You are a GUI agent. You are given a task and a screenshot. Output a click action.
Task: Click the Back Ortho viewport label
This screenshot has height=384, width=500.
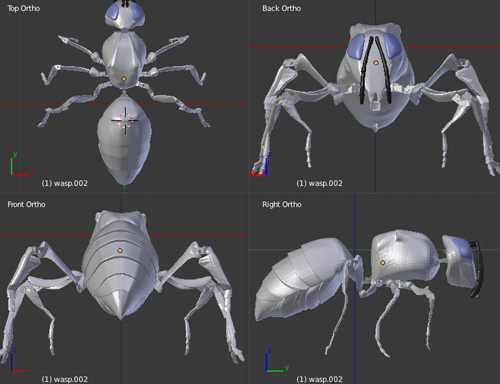tap(281, 8)
